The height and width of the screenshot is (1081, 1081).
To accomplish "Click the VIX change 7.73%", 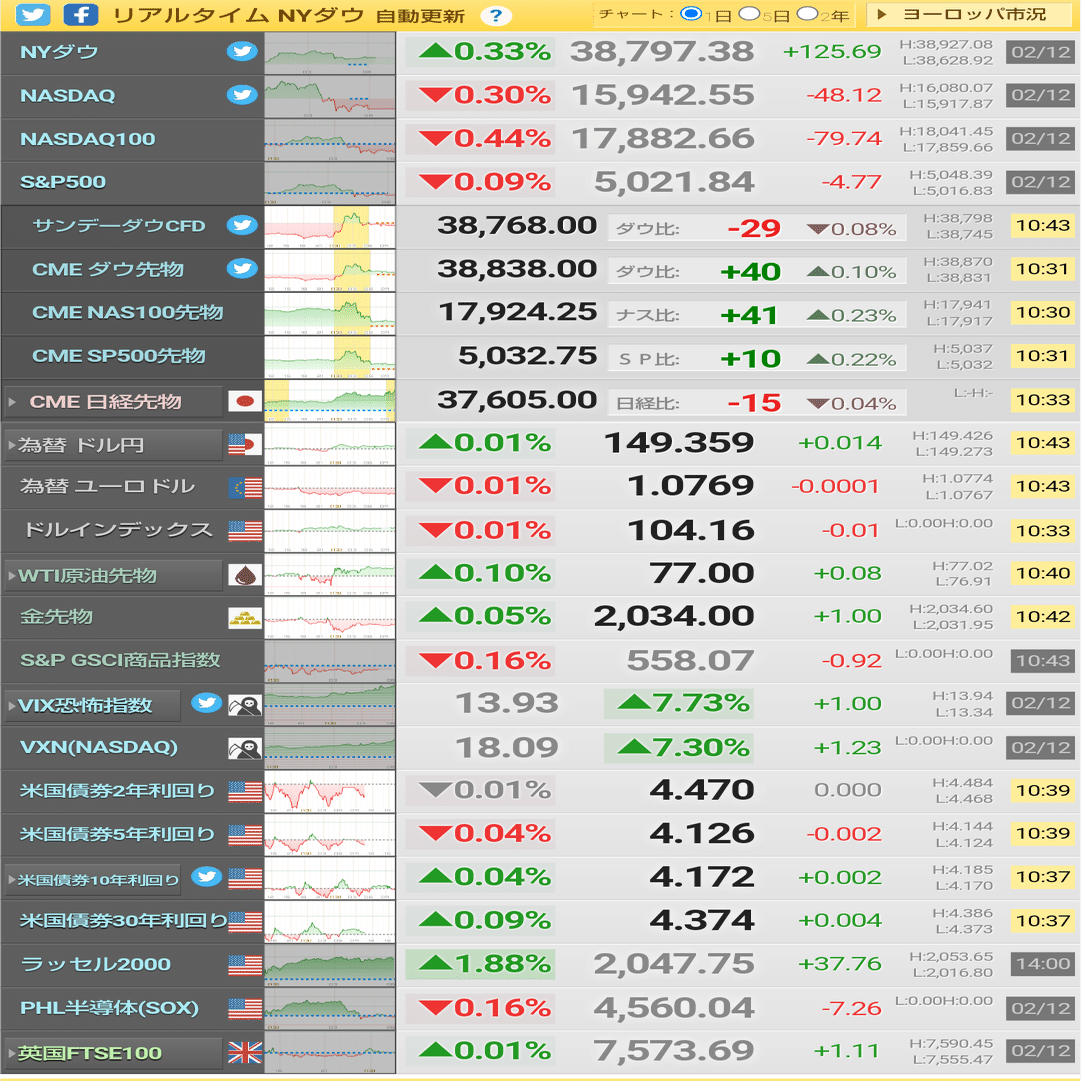I will click(678, 703).
